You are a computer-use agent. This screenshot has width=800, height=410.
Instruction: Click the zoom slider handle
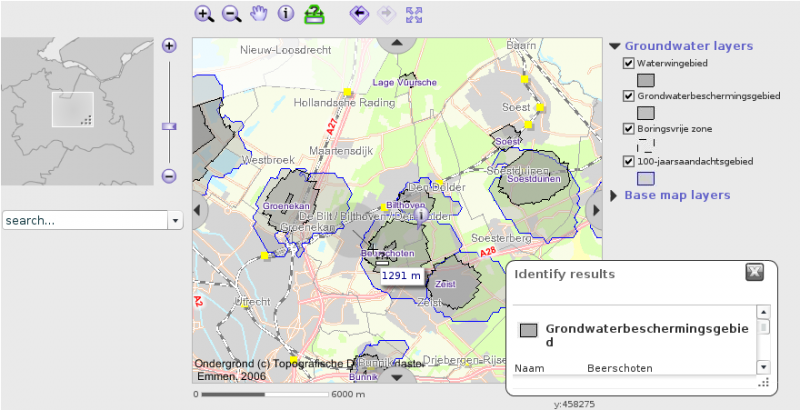[169, 127]
